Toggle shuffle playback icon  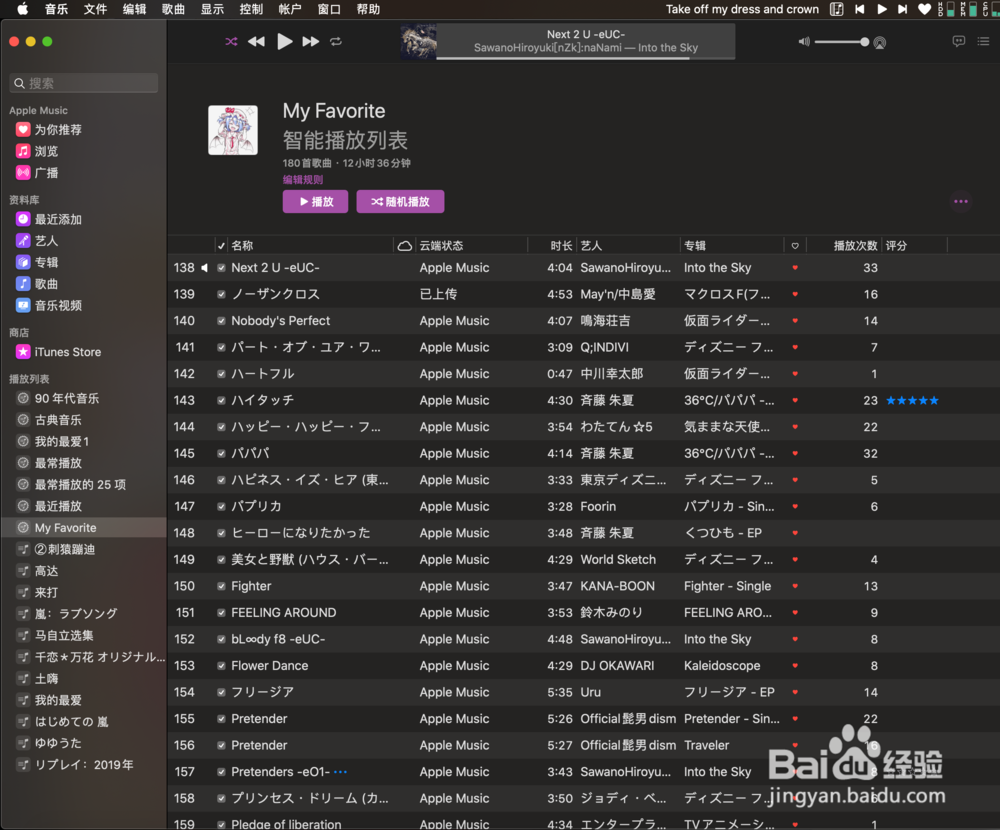coord(231,41)
